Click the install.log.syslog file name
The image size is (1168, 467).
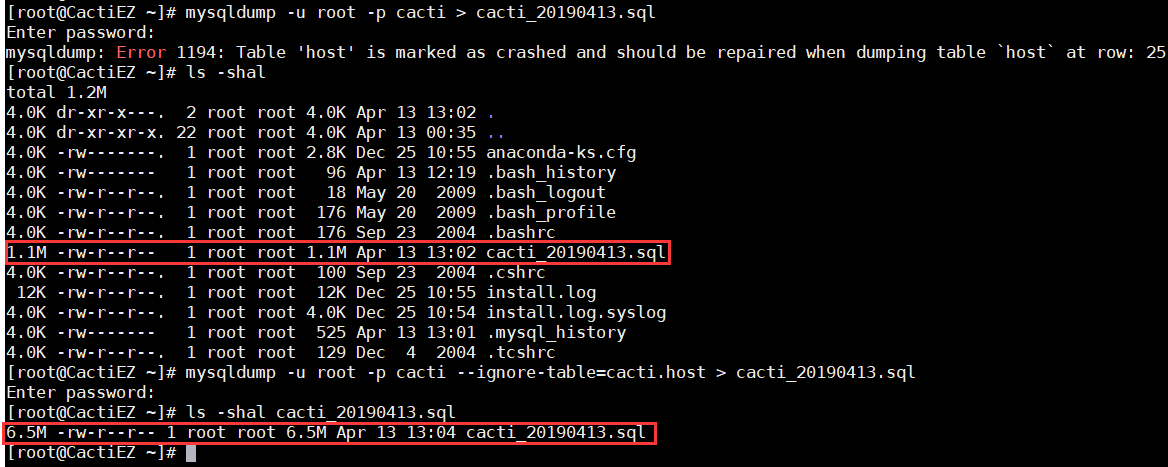[x=576, y=313]
